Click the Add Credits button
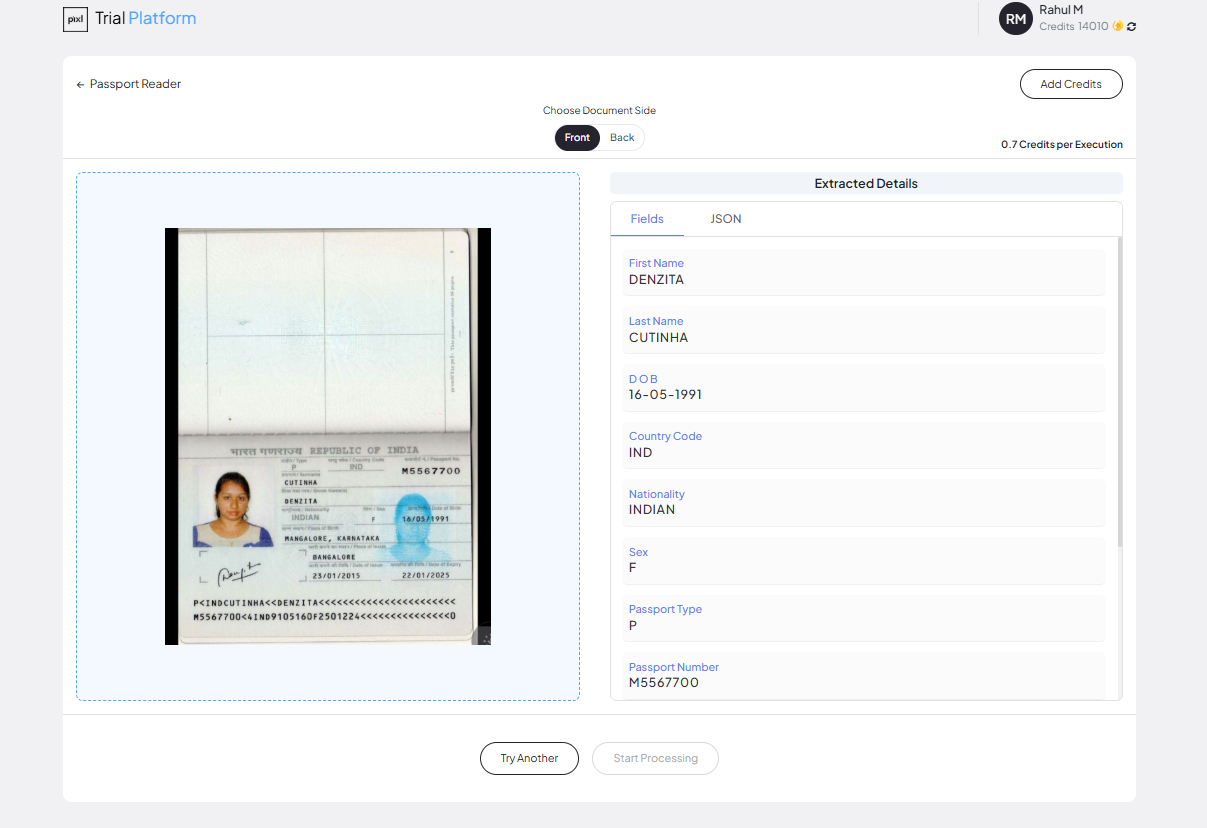This screenshot has width=1207, height=828. (1071, 84)
